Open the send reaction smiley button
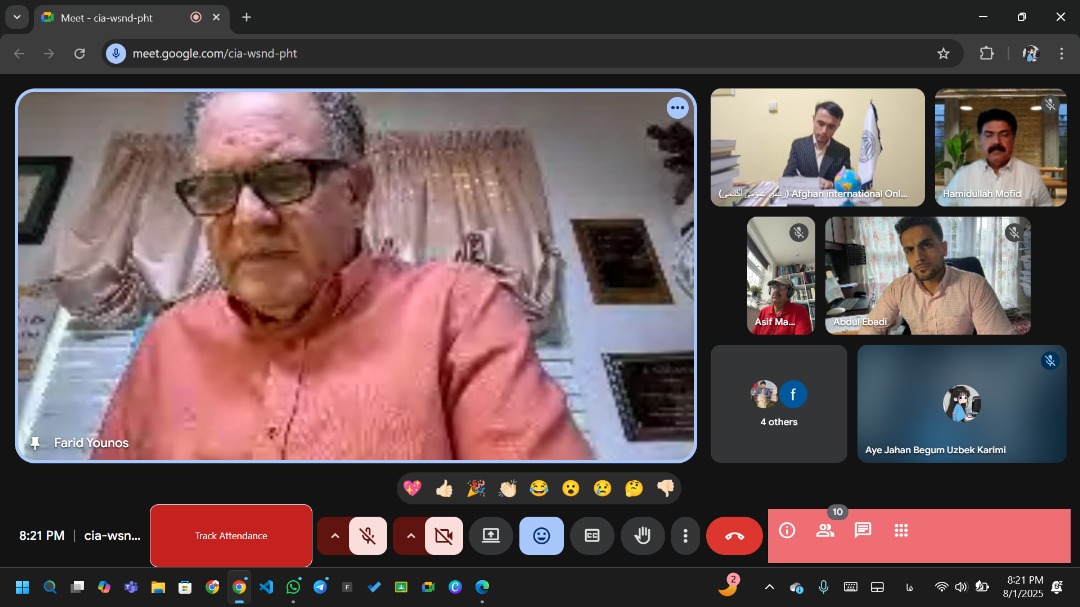This screenshot has width=1080, height=607. 541,536
